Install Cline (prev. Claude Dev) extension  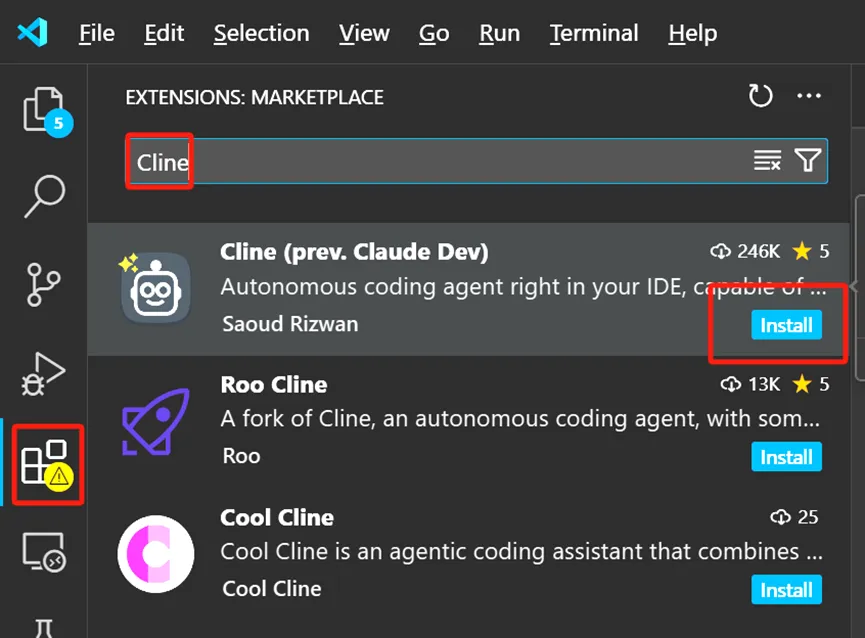tap(786, 325)
